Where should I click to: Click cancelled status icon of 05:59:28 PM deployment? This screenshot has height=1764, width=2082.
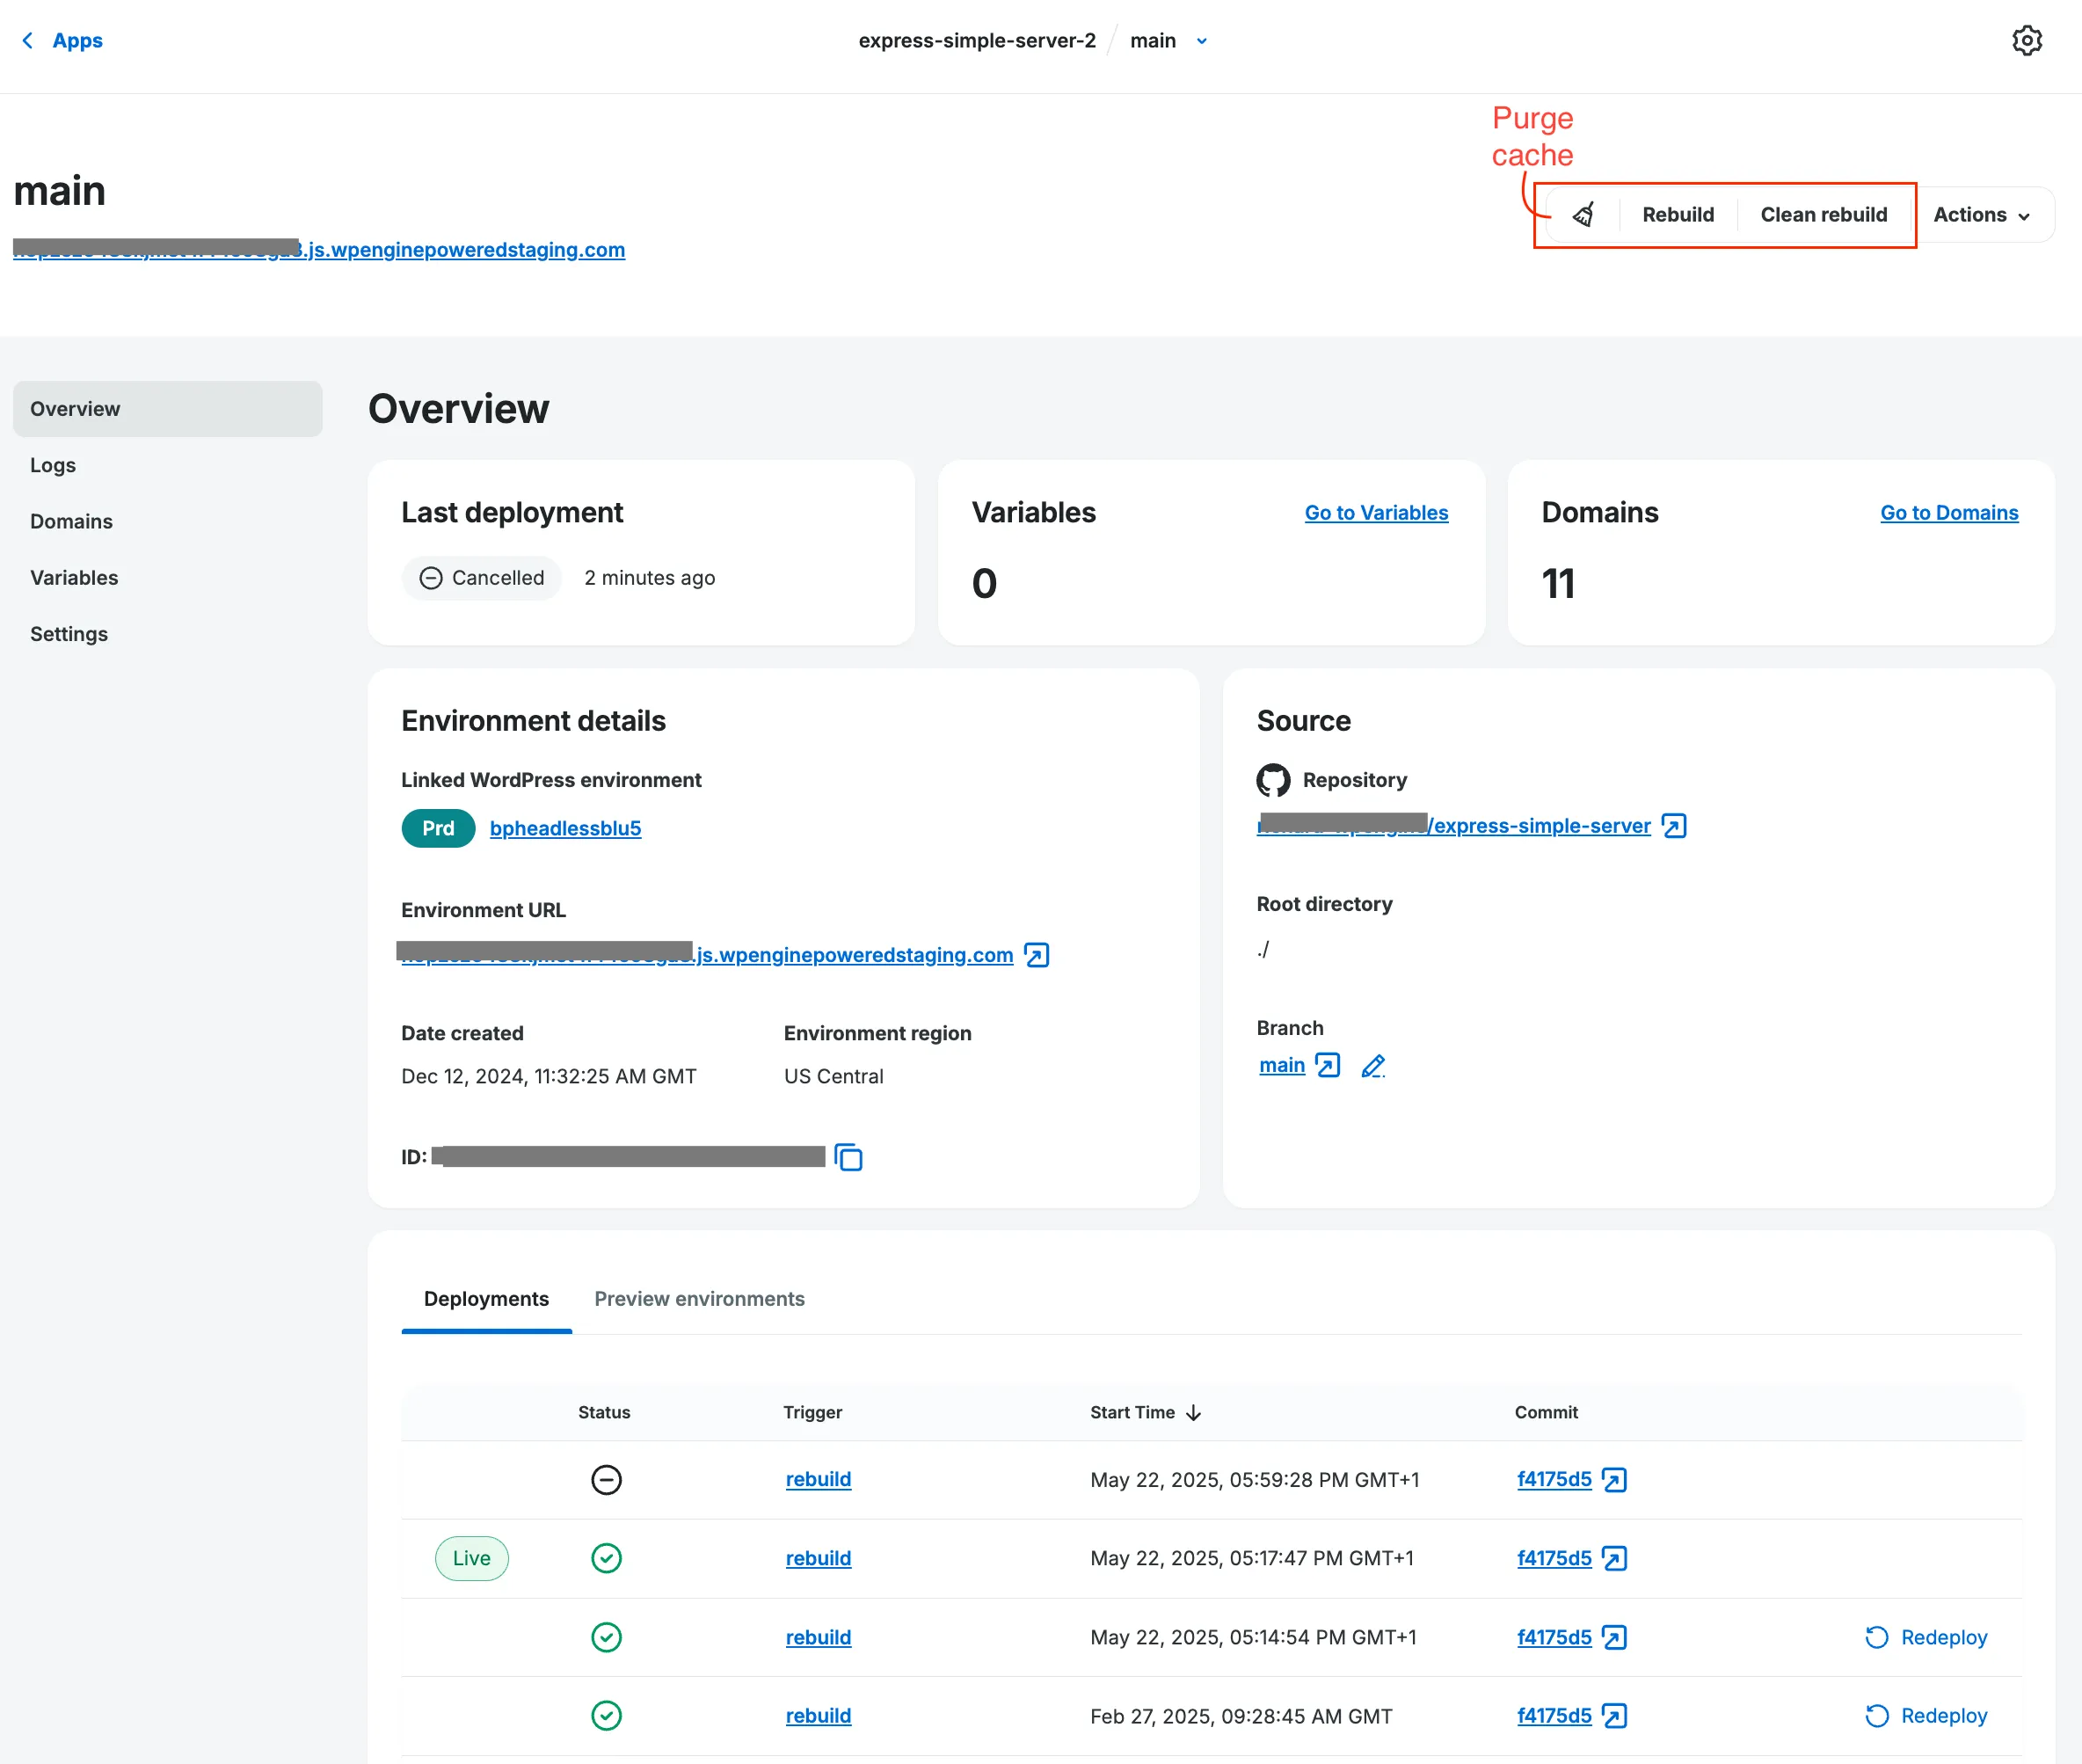coord(606,1479)
